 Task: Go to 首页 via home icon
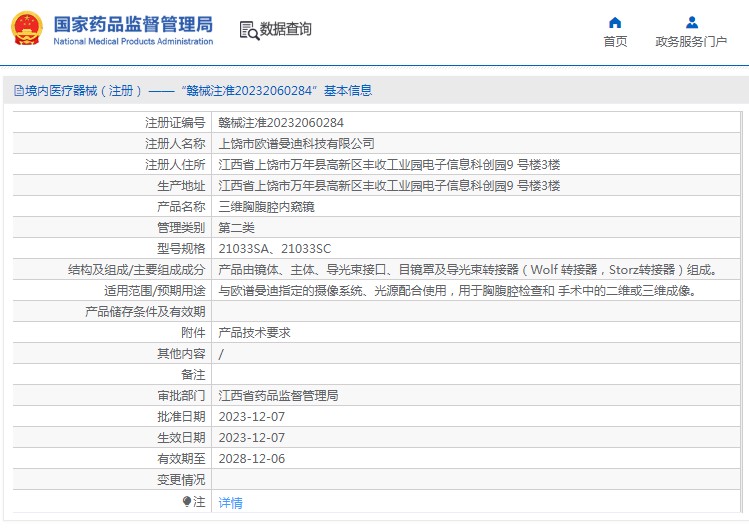(615, 22)
